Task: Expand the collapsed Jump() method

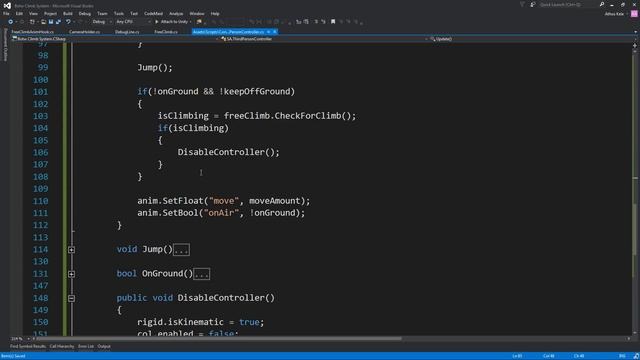Action: click(71, 249)
